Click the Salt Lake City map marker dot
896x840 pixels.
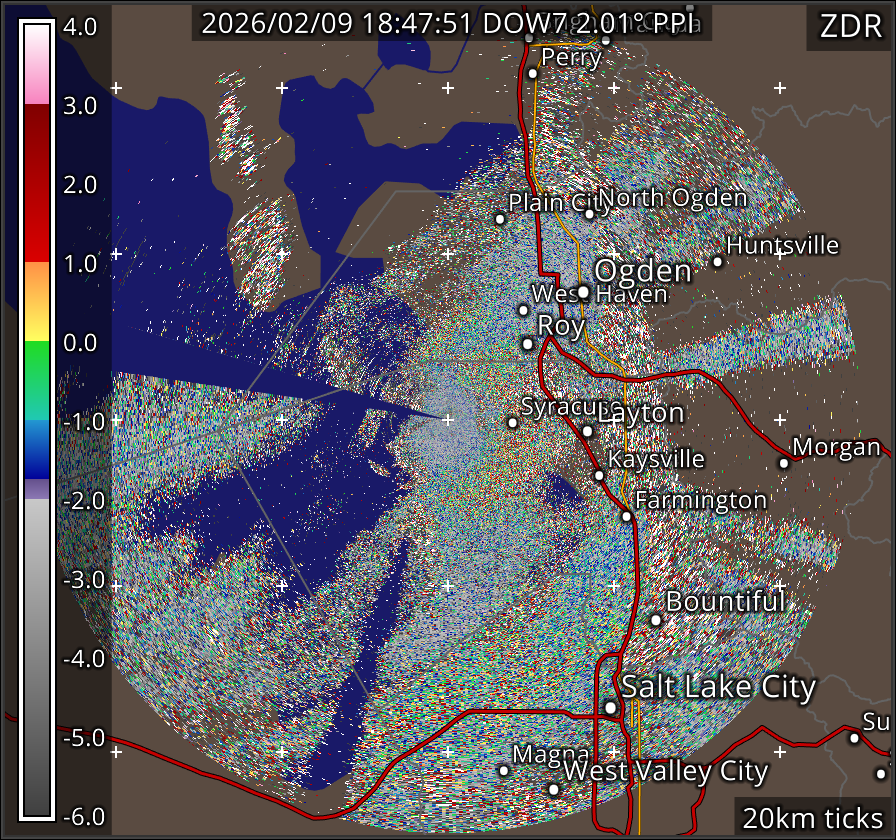click(x=611, y=708)
